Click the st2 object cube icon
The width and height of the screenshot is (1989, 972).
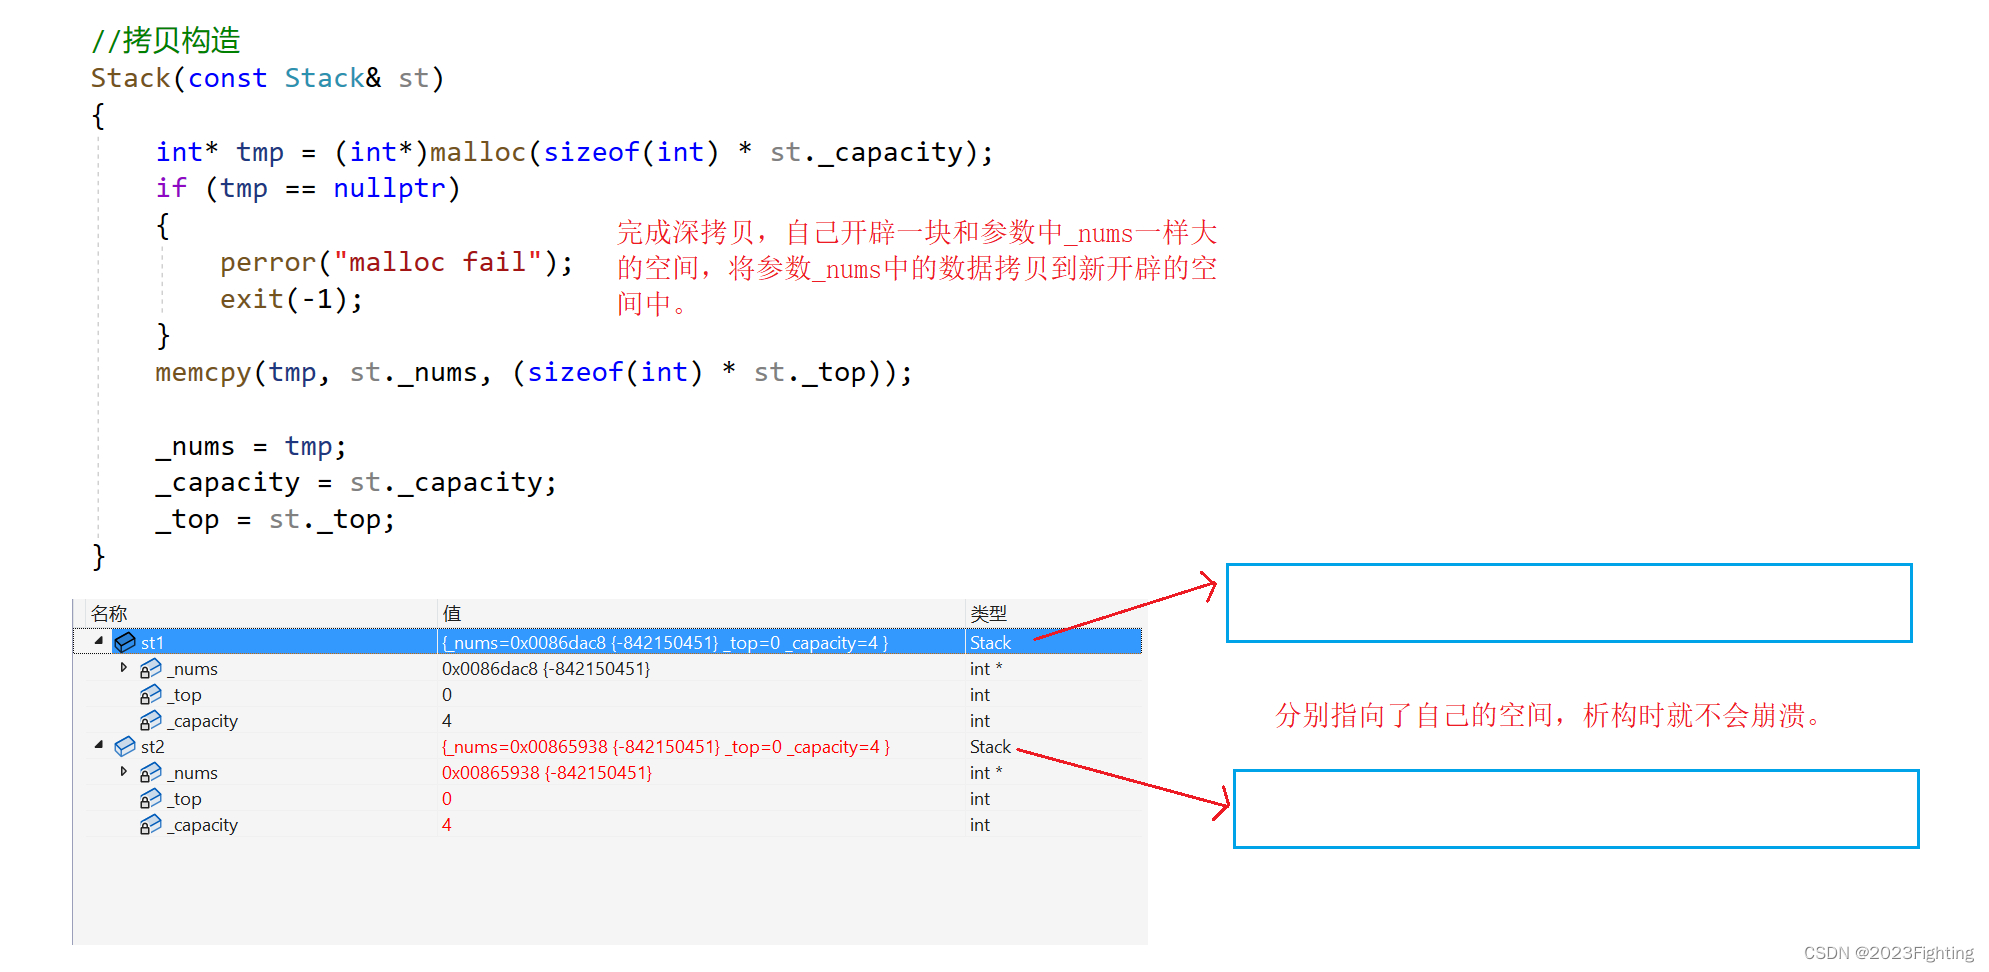125,746
